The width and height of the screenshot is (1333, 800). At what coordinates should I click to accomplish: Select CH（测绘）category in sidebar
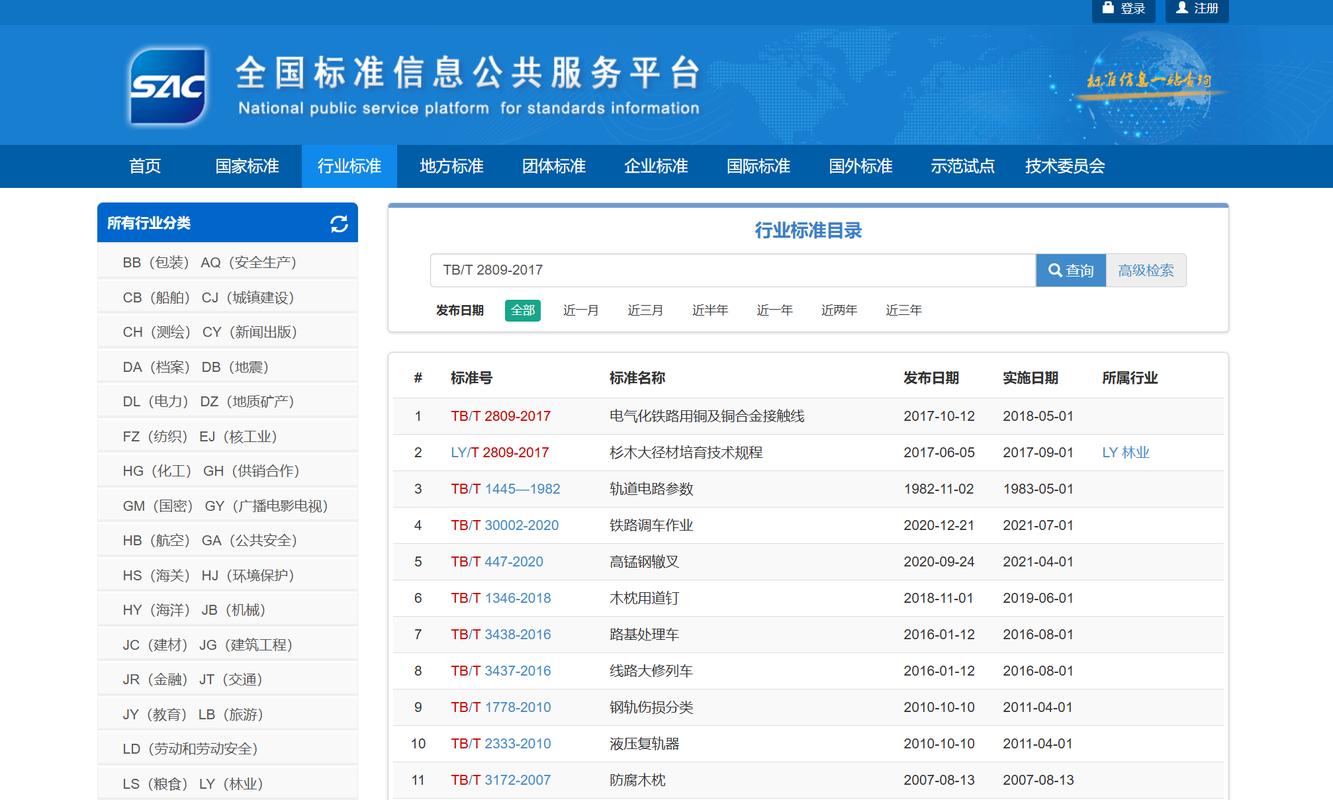156,332
